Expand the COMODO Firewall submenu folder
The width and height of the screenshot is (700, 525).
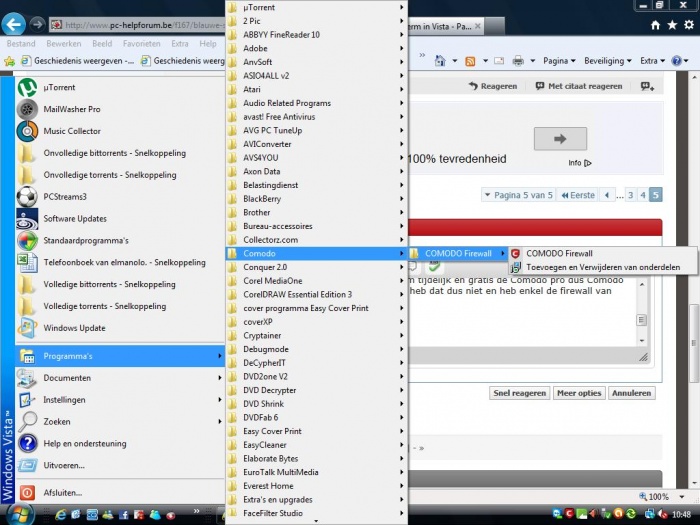[458, 254]
